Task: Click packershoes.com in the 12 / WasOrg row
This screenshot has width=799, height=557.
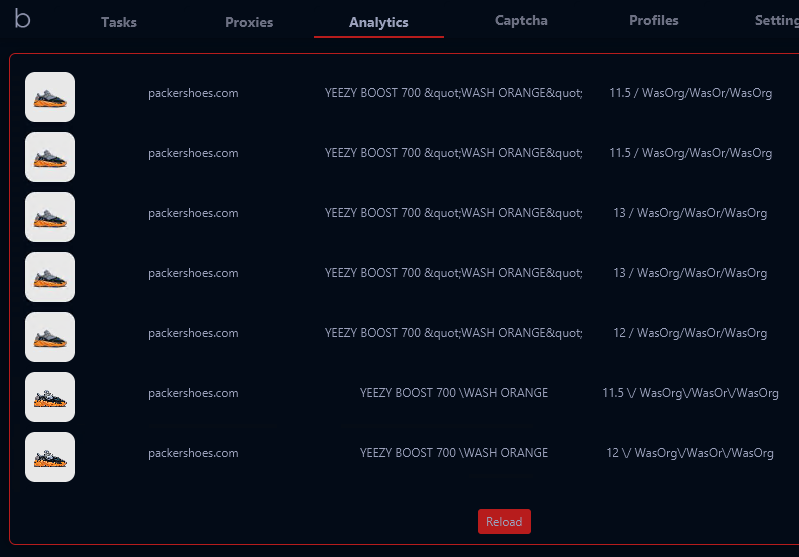Action: 193,333
